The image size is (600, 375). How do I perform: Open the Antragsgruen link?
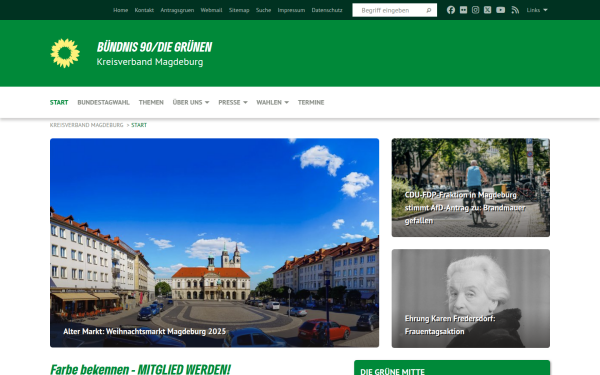pyautogui.click(x=177, y=10)
